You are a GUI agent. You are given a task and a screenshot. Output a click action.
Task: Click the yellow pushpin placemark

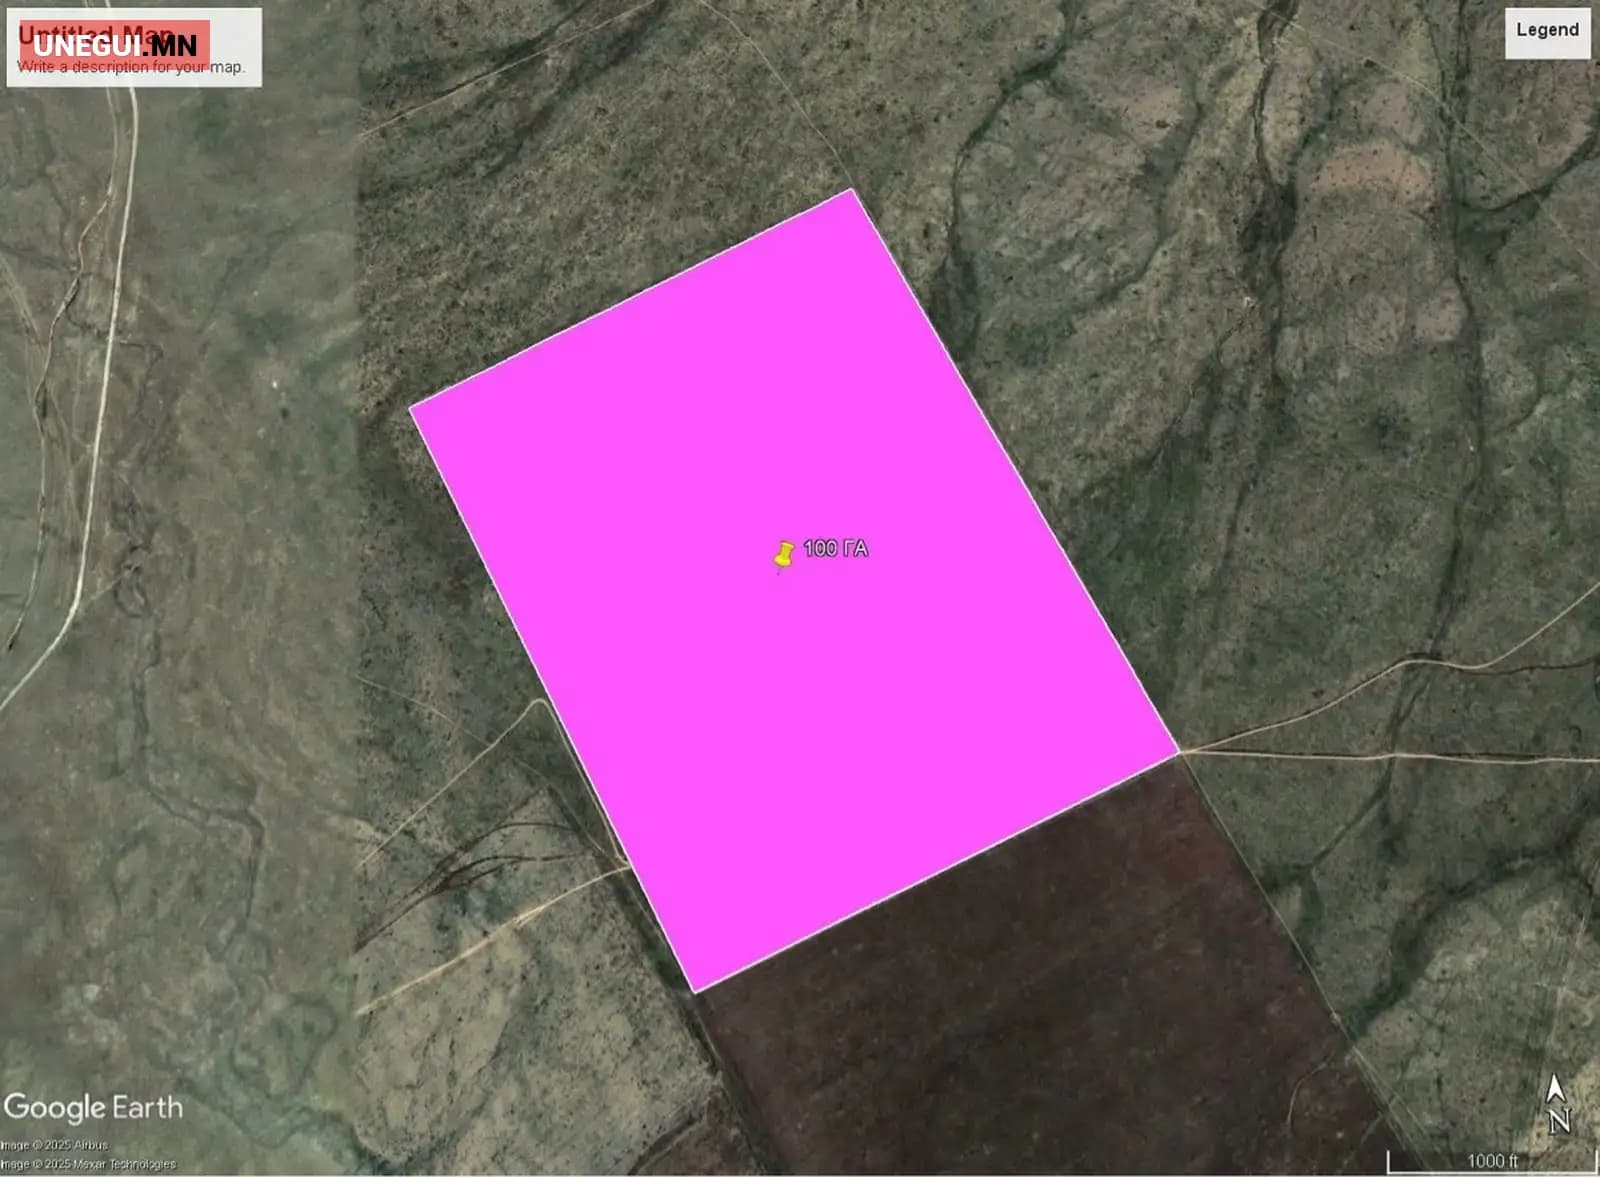coord(784,554)
